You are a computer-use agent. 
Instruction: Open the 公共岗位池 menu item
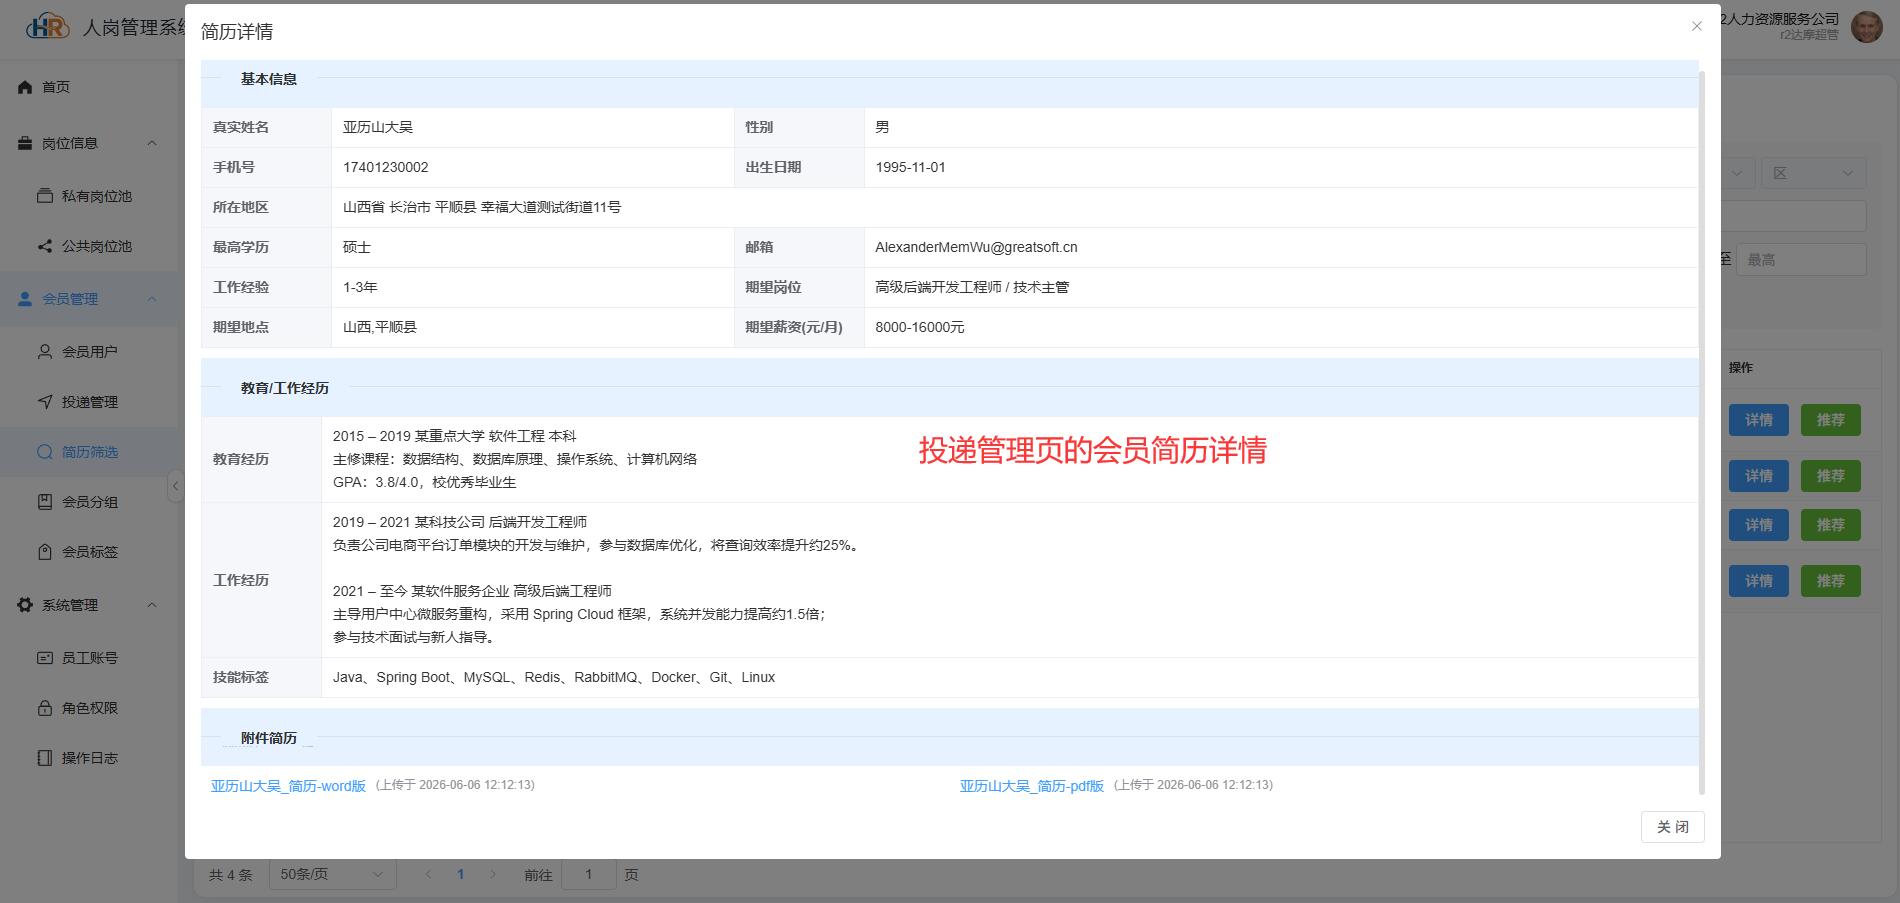click(x=89, y=246)
